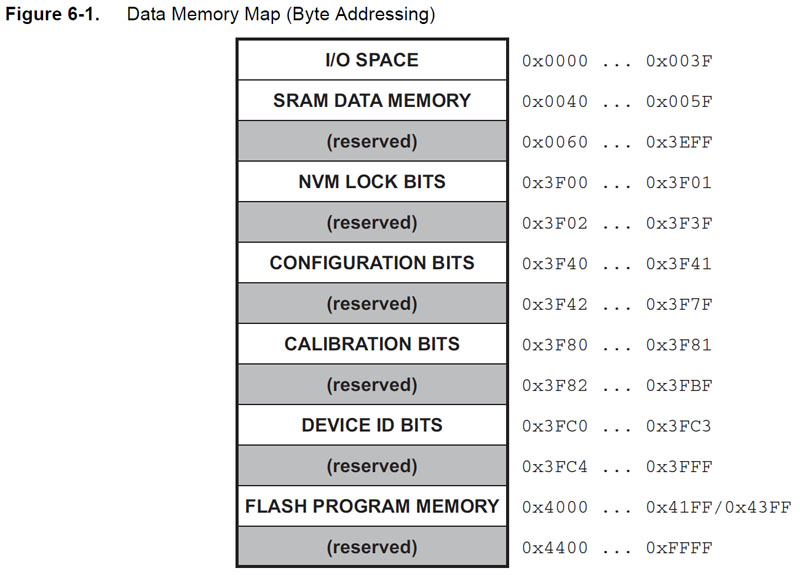Select the NVM LOCK BITS block
This screenshot has width=800, height=576.
coord(372,182)
